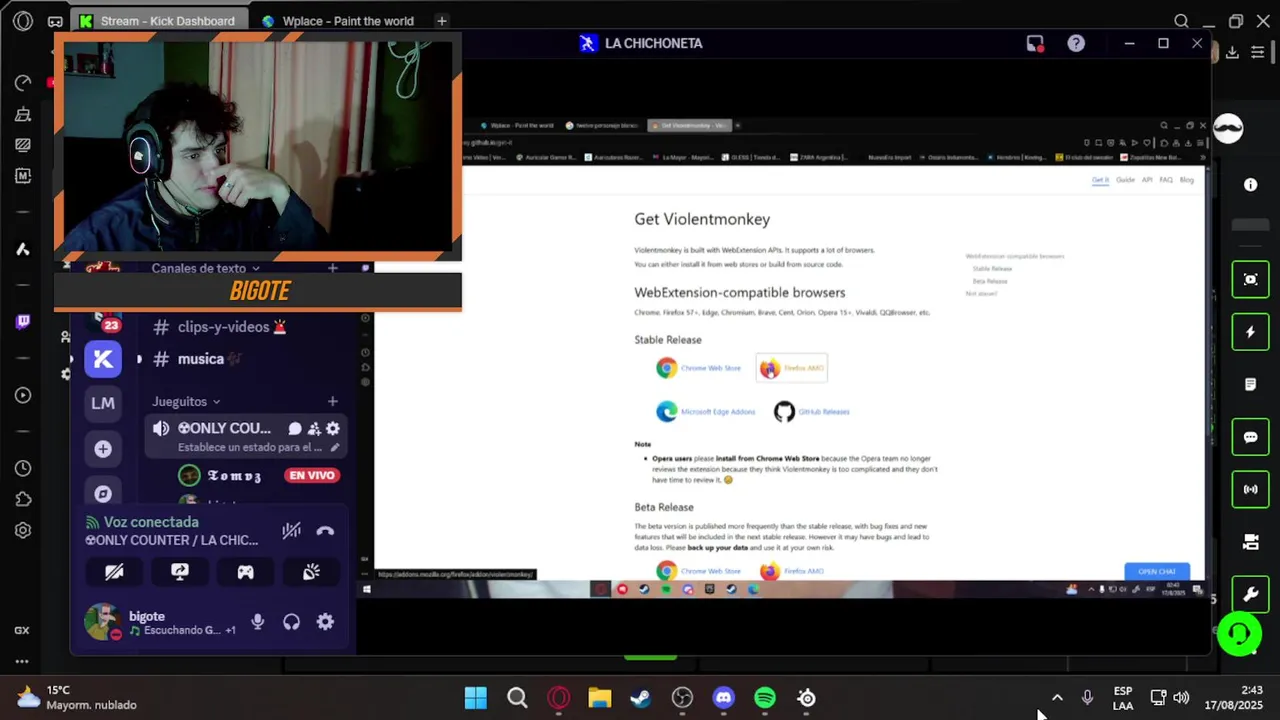
Task: Edit ONLY COUNTER channel settings gear
Action: click(x=333, y=428)
